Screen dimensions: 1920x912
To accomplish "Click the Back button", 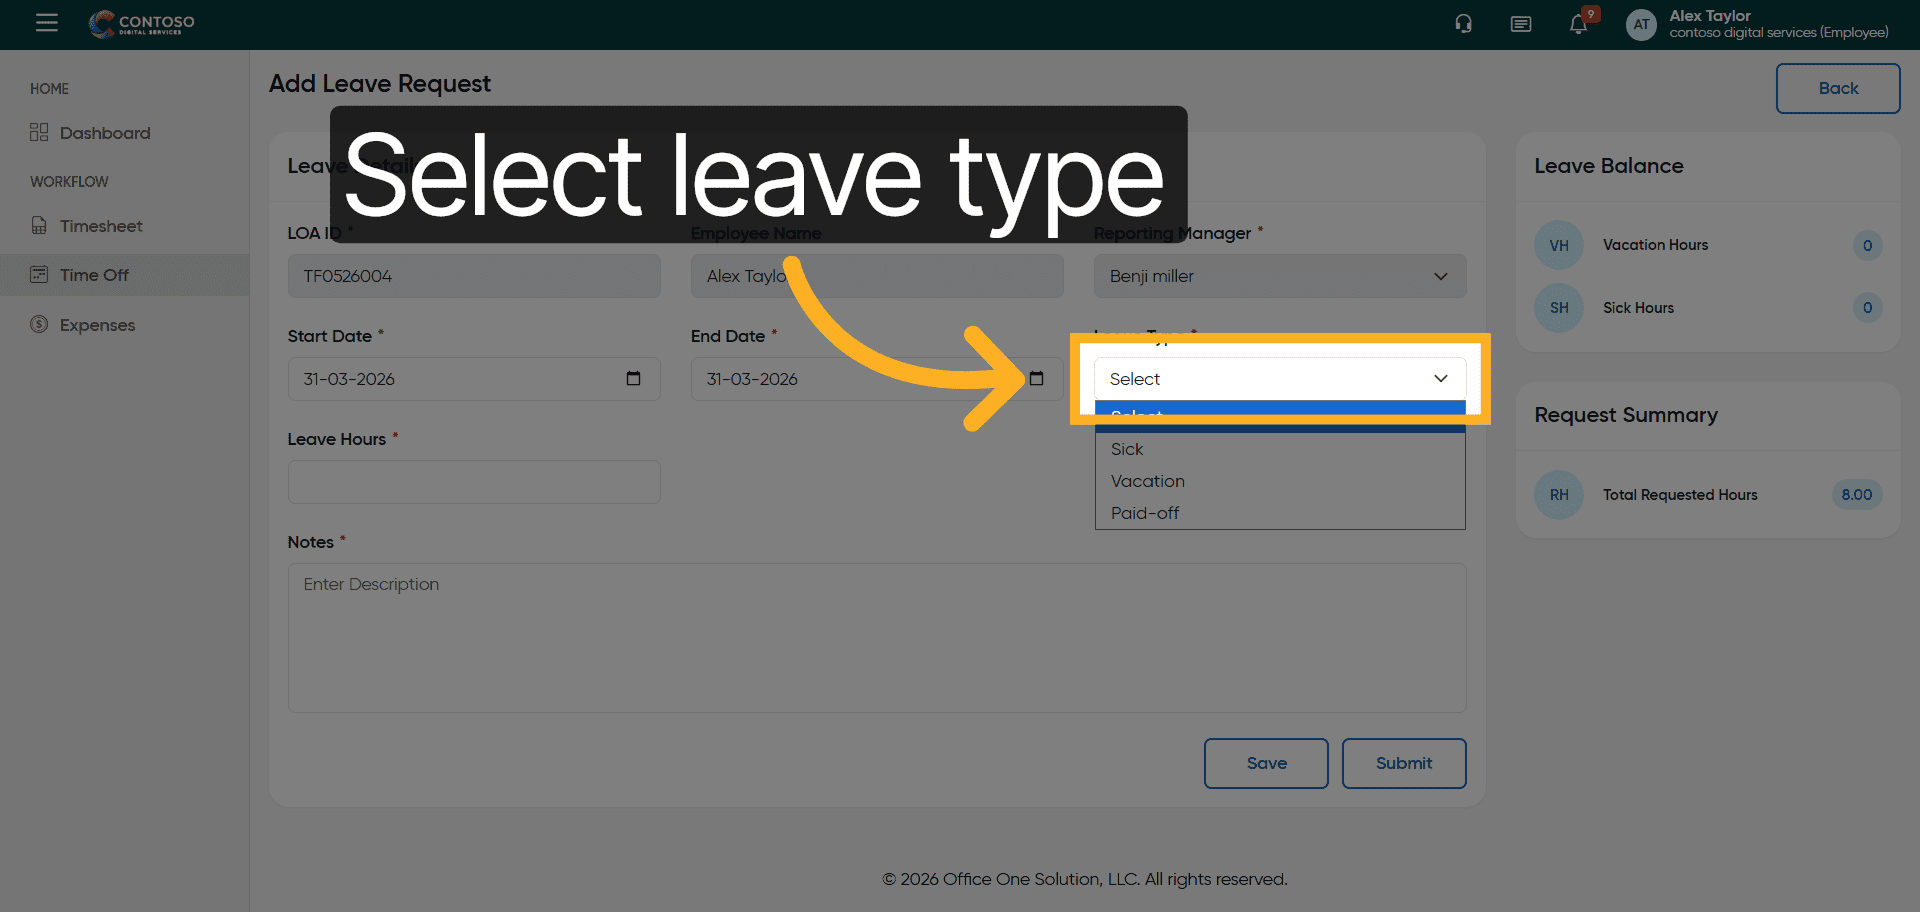I will (x=1837, y=88).
